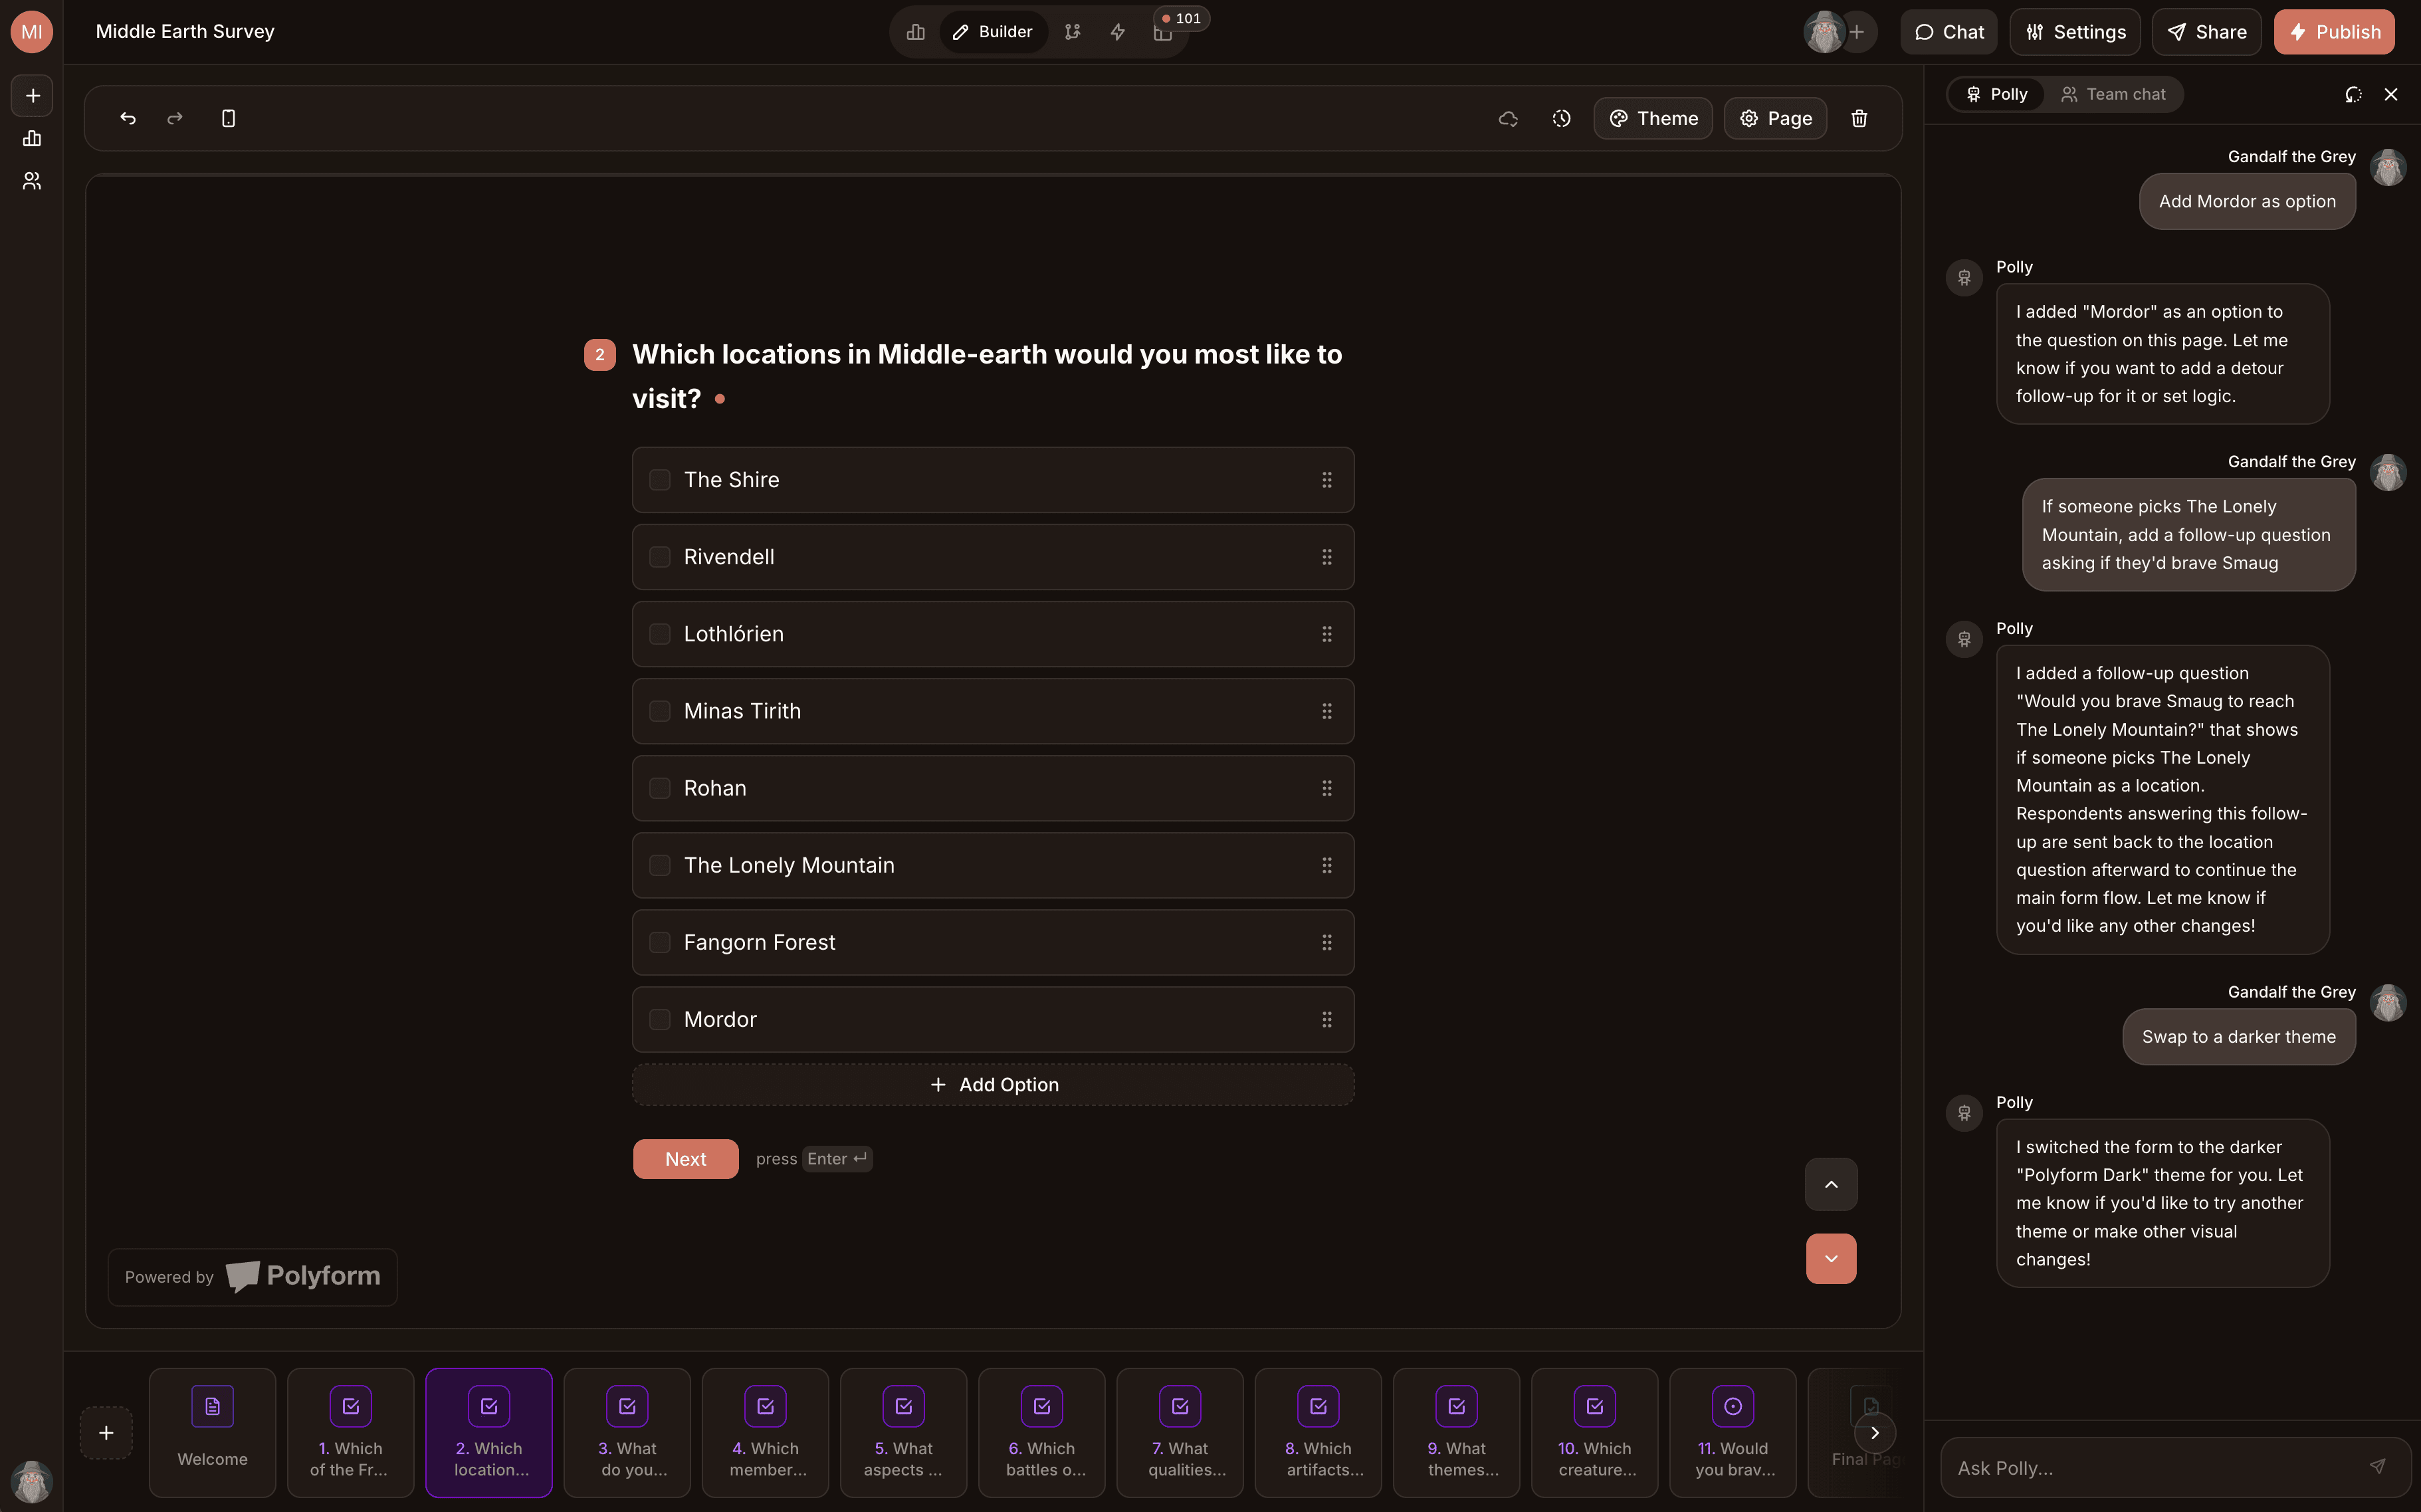Open the people sharing icon in sidebar
2421x1512 pixels.
pyautogui.click(x=31, y=181)
